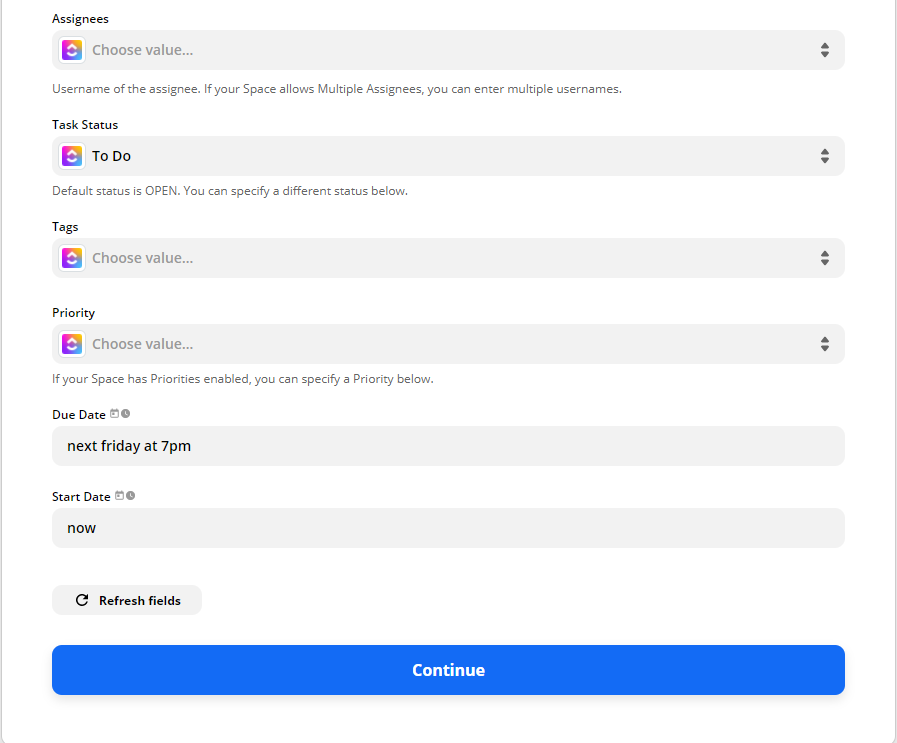Click the refresh arrow icon
The width and height of the screenshot is (897, 743).
coord(82,600)
